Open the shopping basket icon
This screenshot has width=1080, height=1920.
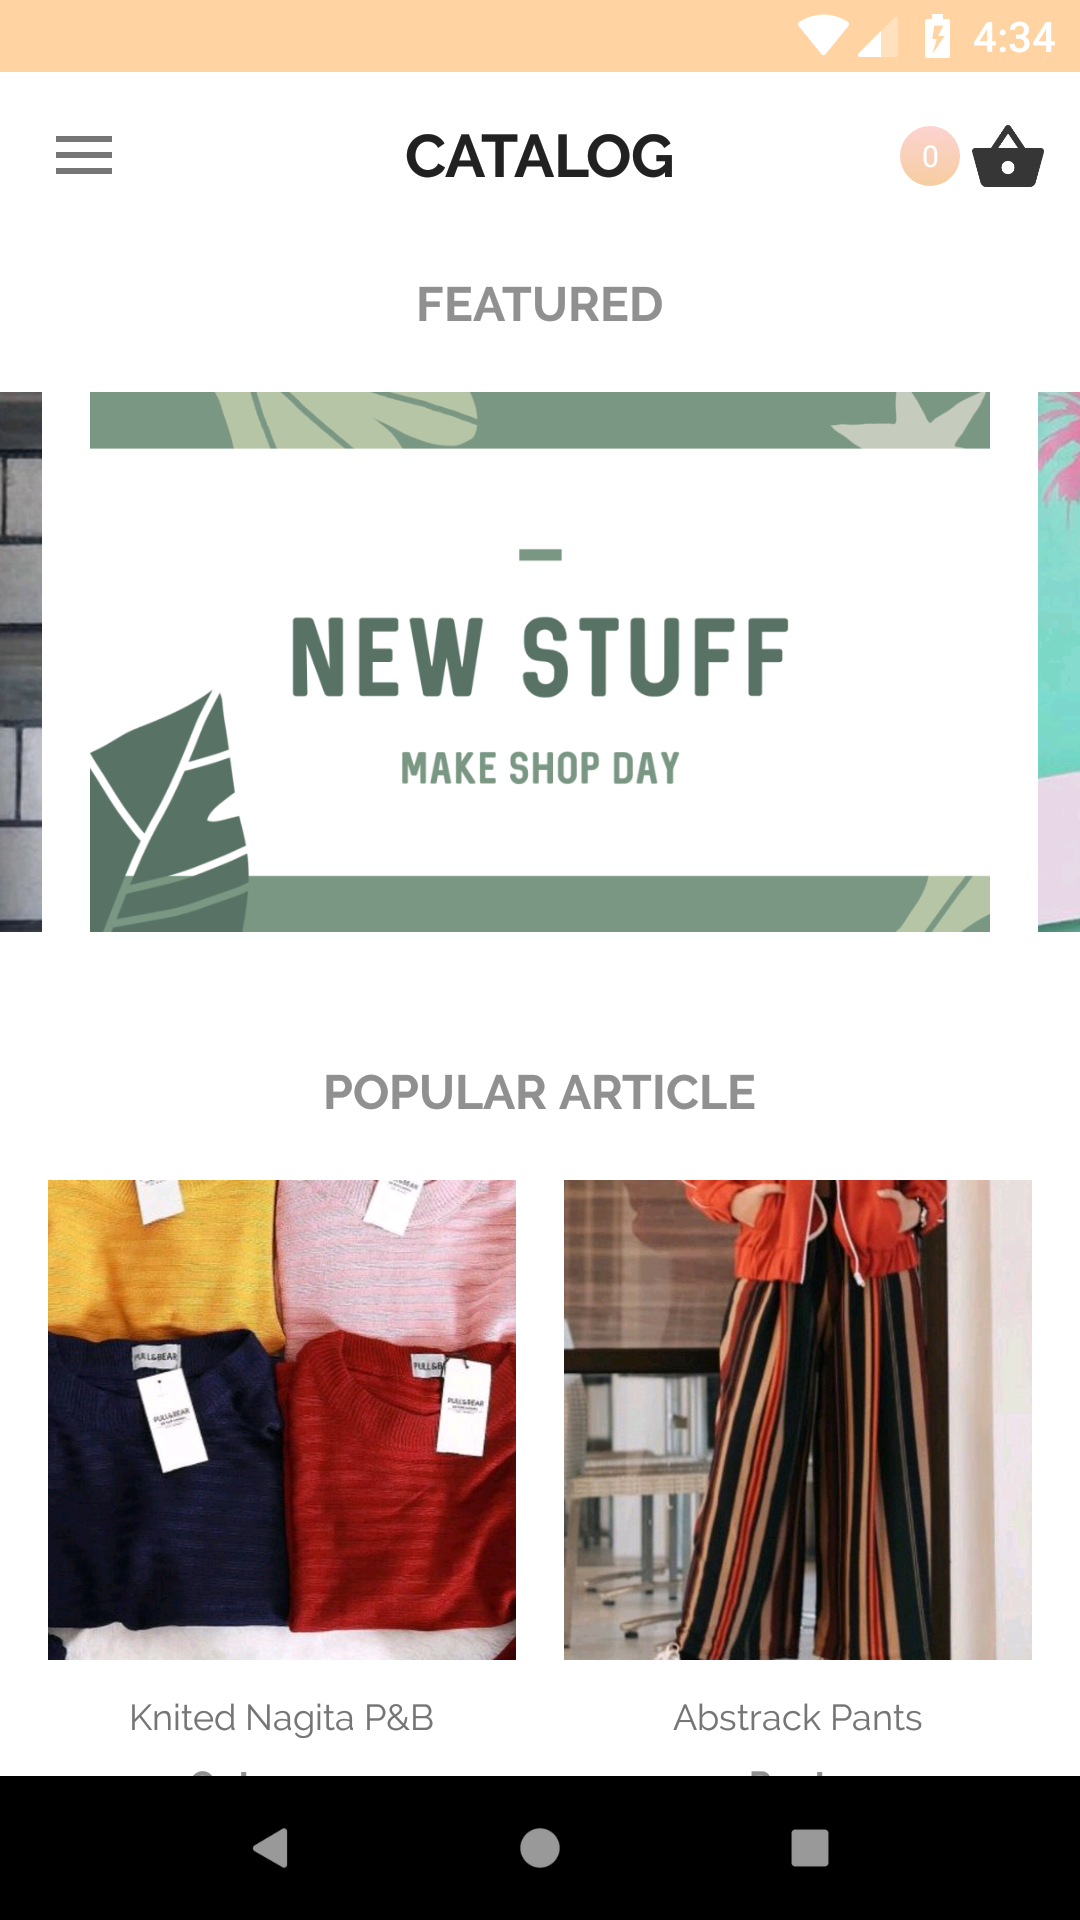(1008, 156)
